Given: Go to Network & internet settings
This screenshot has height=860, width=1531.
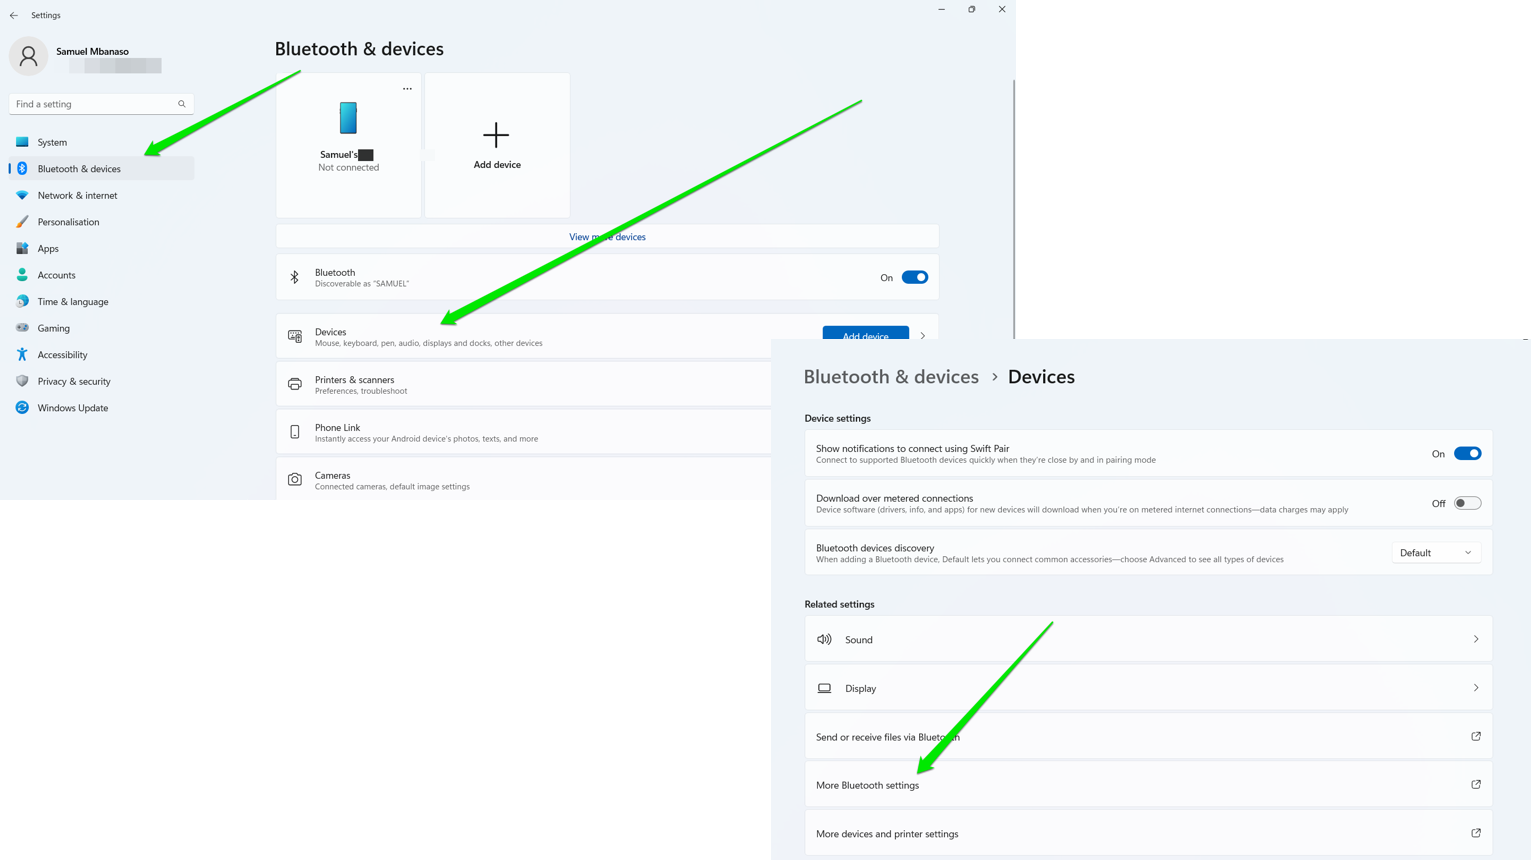Looking at the screenshot, I should pos(101,195).
